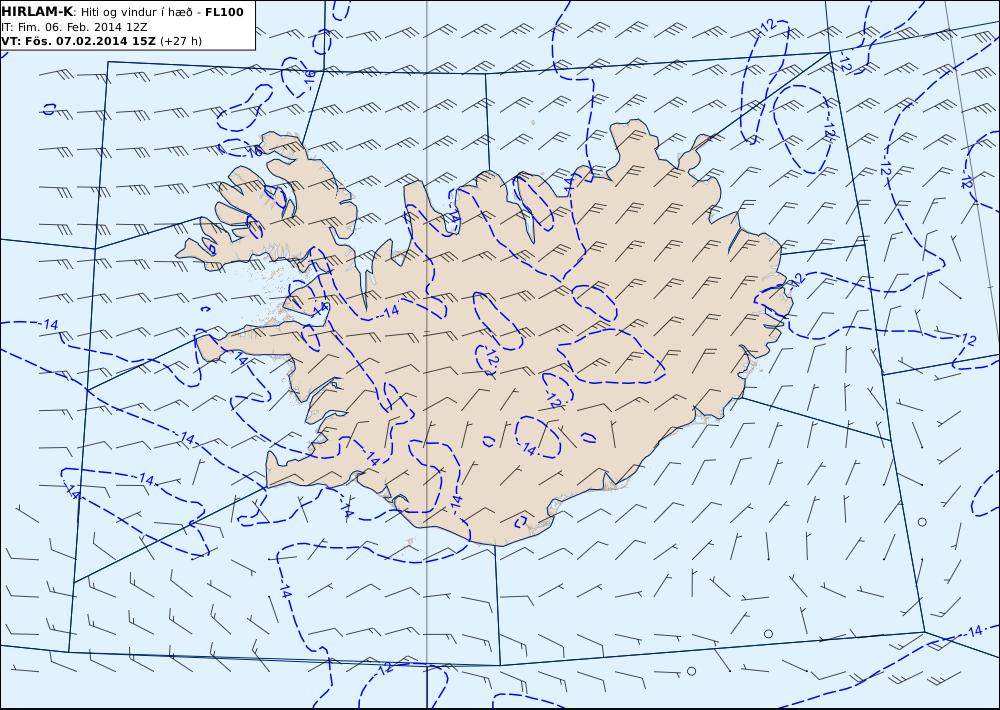The image size is (1000, 710).
Task: Click the 16 contour label north of the Westfjords
Action: click(309, 78)
